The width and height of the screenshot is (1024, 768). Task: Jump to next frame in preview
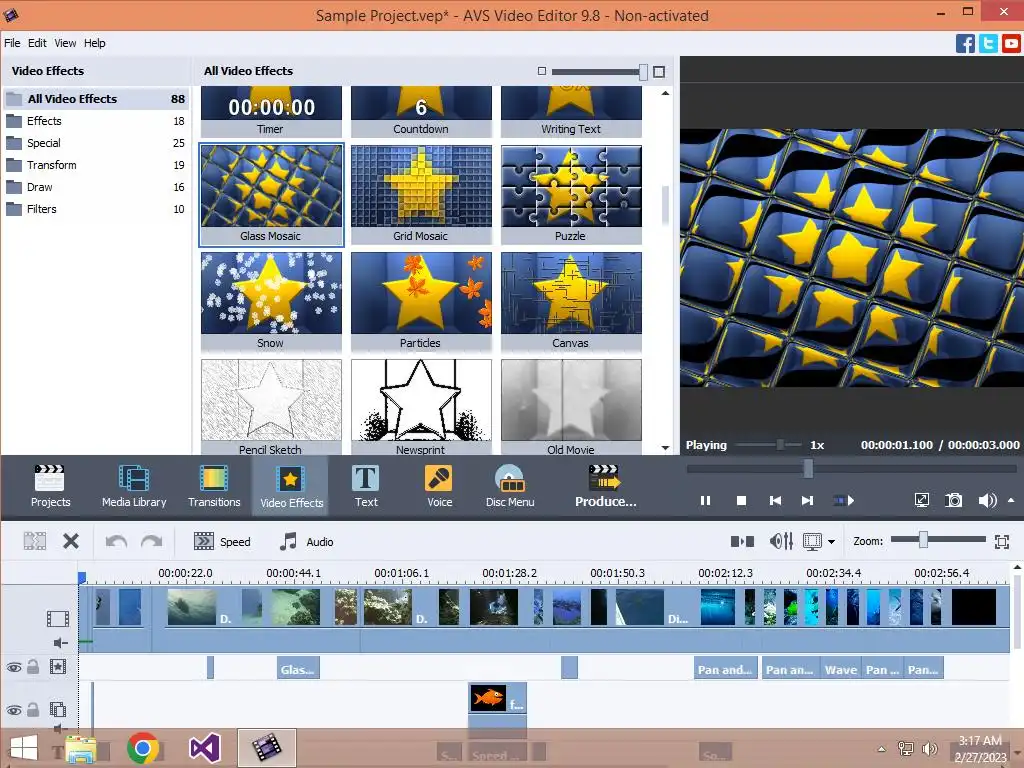pos(808,501)
